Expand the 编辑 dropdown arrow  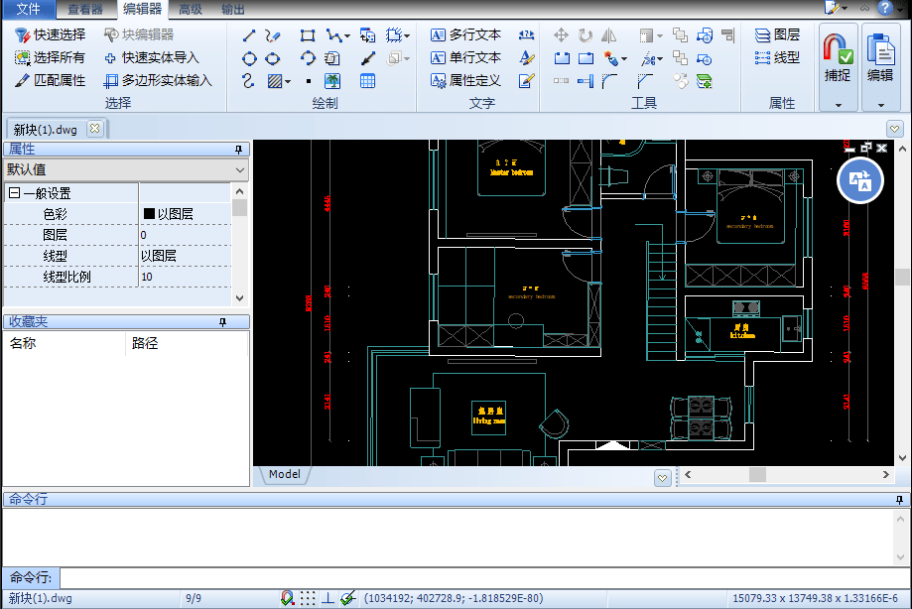pyautogui.click(x=881, y=105)
